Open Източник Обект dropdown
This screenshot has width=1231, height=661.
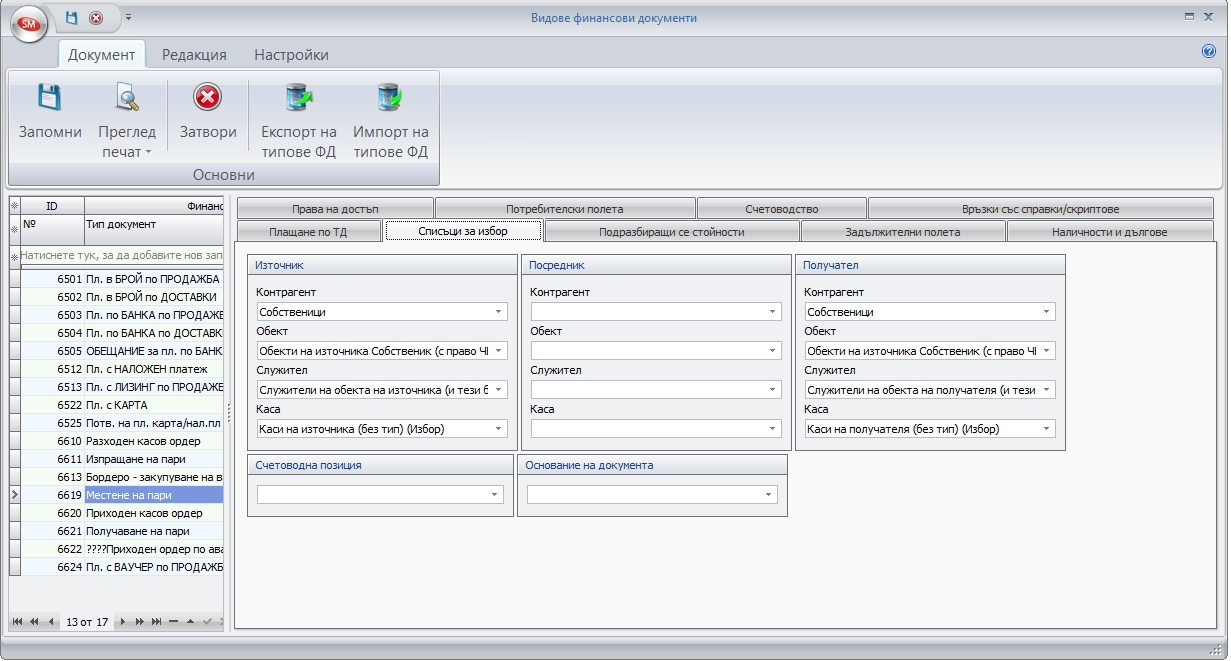497,351
